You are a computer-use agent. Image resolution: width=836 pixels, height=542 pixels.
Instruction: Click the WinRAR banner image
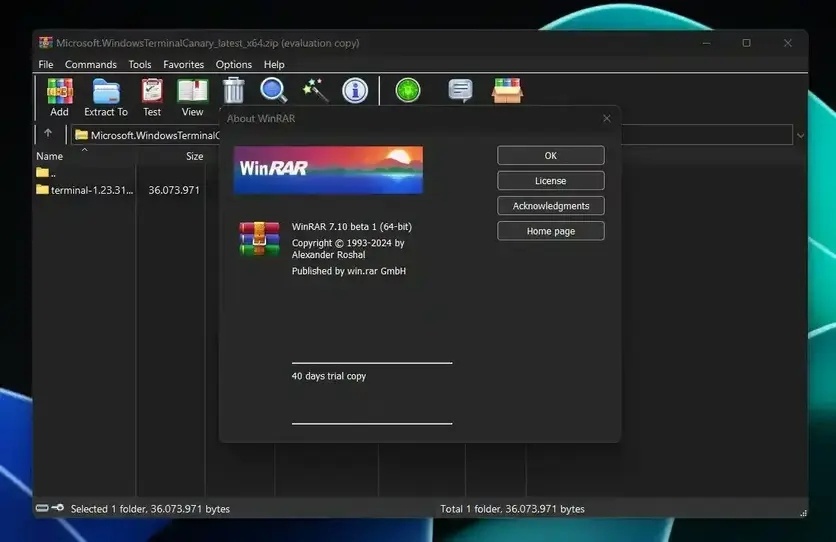click(328, 170)
